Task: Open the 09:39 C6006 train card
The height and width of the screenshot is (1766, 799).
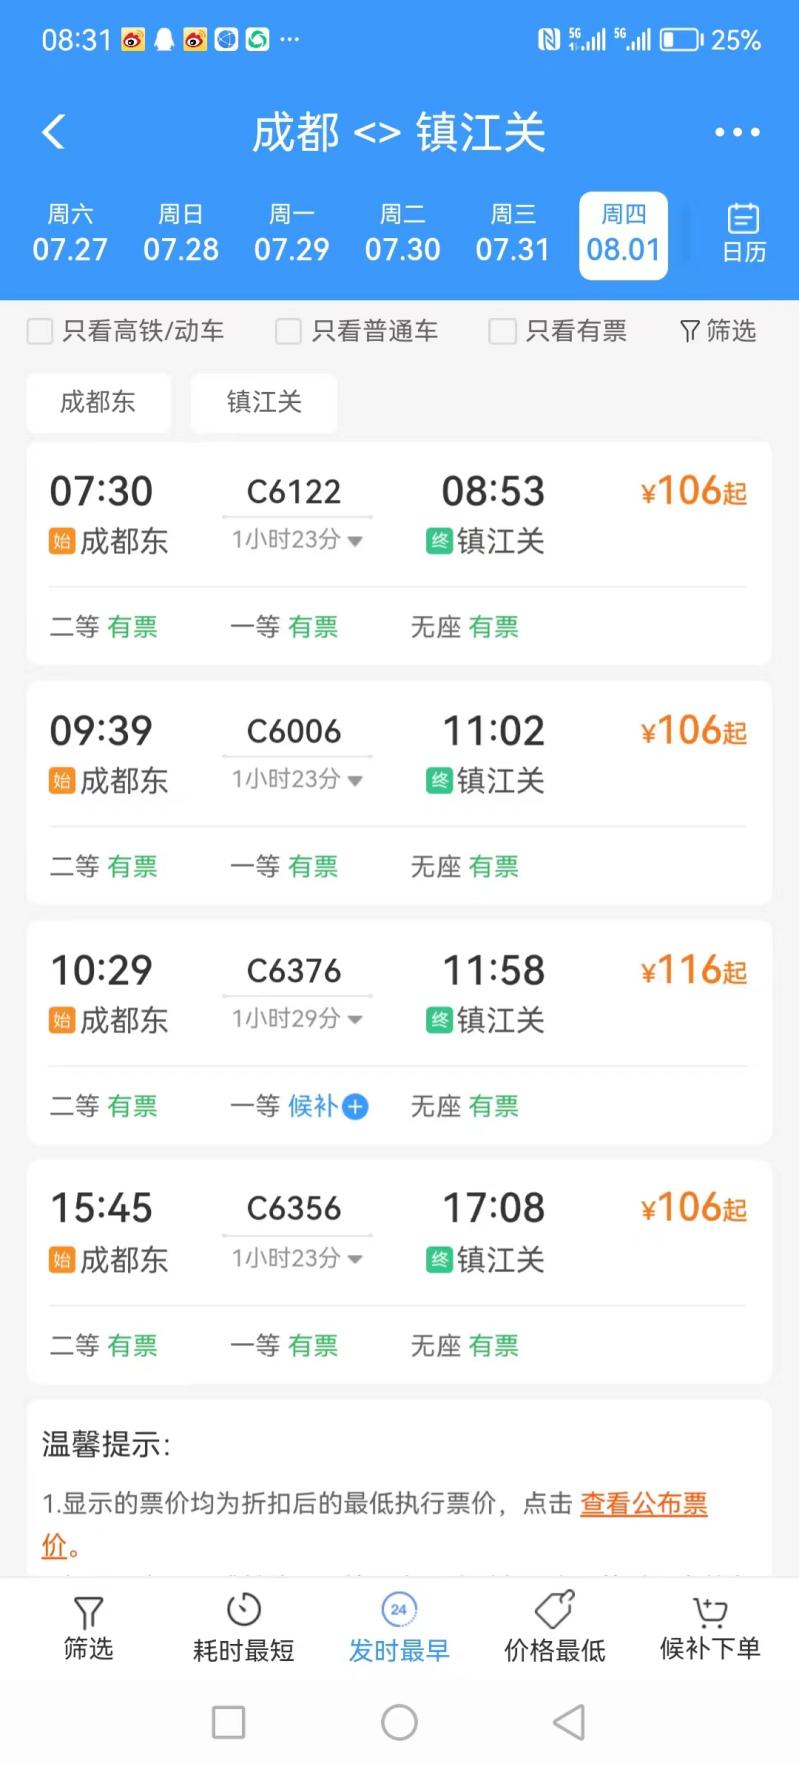Action: click(399, 792)
